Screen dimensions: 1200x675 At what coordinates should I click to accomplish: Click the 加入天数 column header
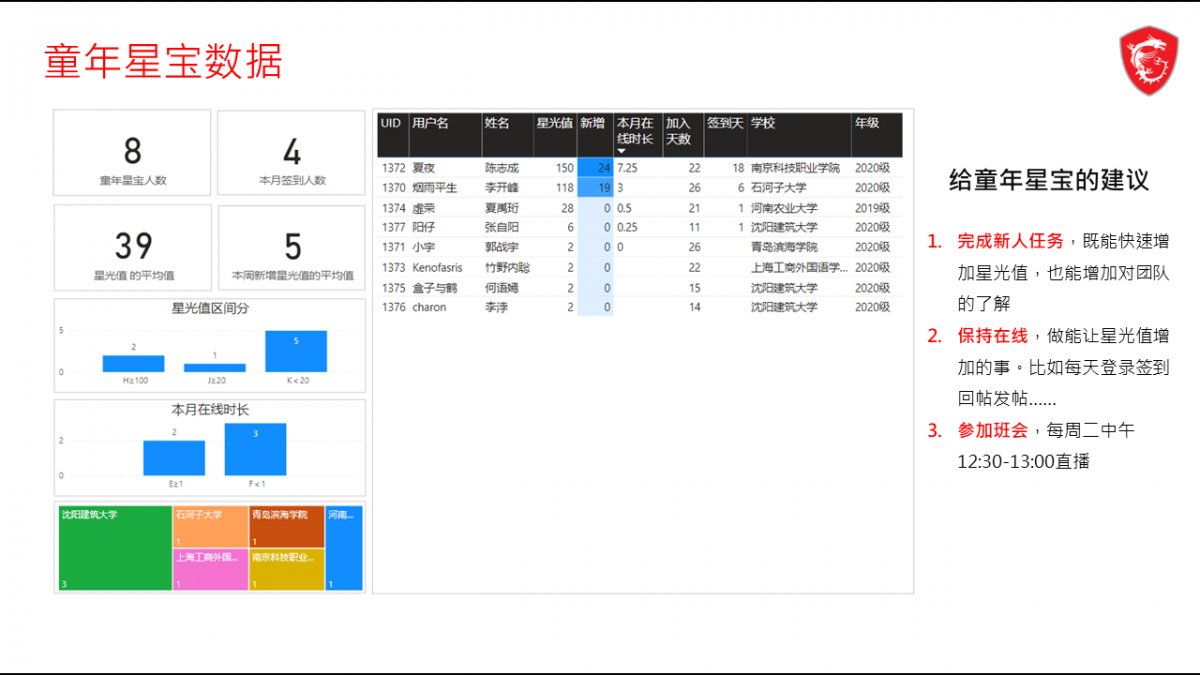pos(678,131)
